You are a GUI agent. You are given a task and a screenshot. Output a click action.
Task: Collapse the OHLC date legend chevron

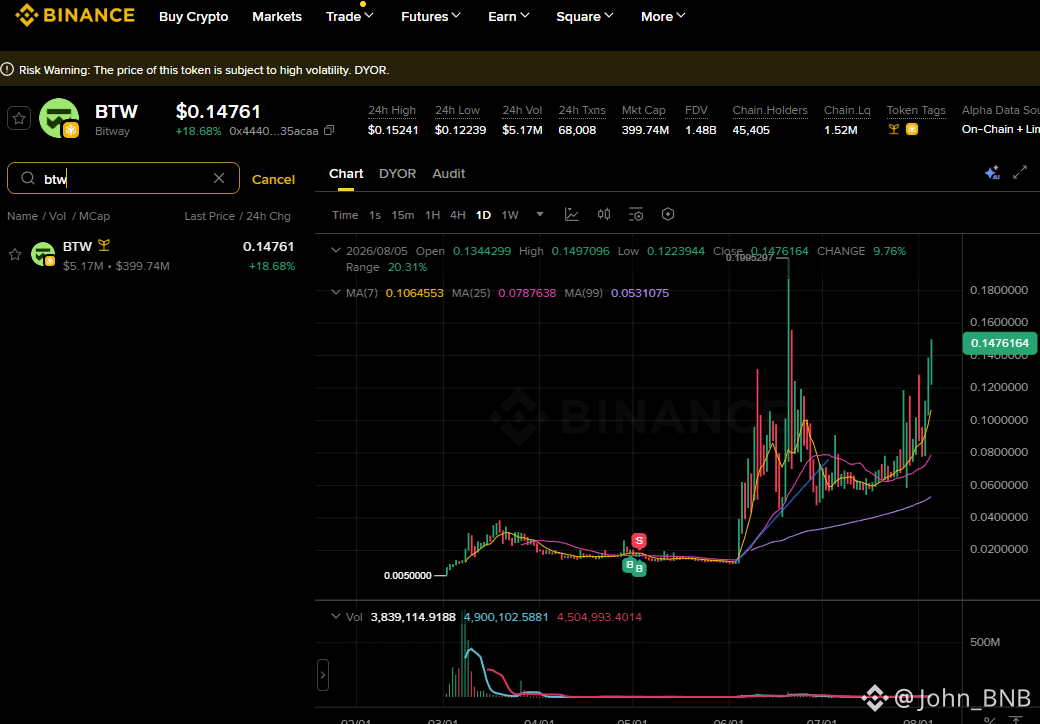pos(336,251)
